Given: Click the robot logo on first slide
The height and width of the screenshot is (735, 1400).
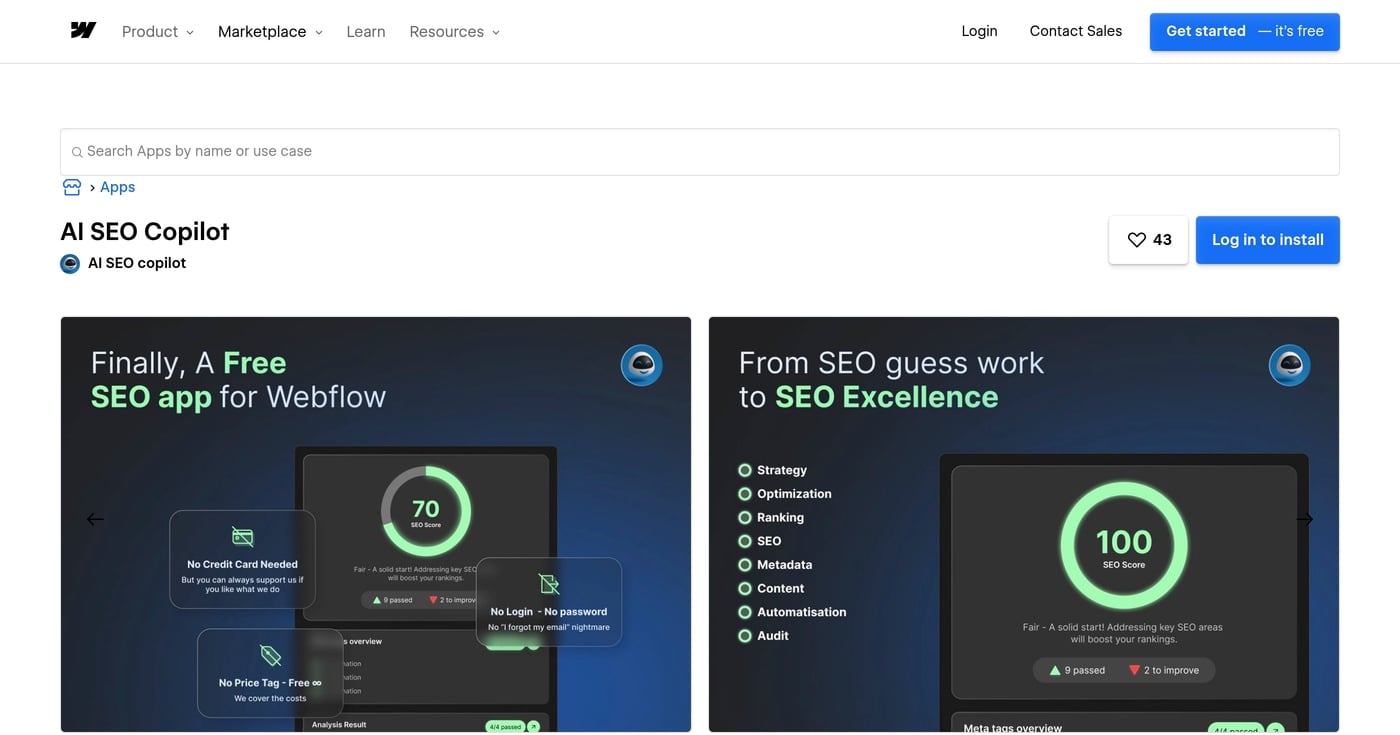Looking at the screenshot, I should (x=641, y=366).
